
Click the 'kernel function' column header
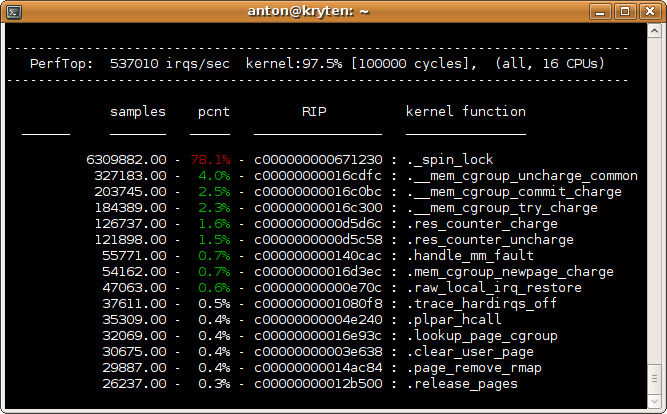pyautogui.click(x=465, y=112)
